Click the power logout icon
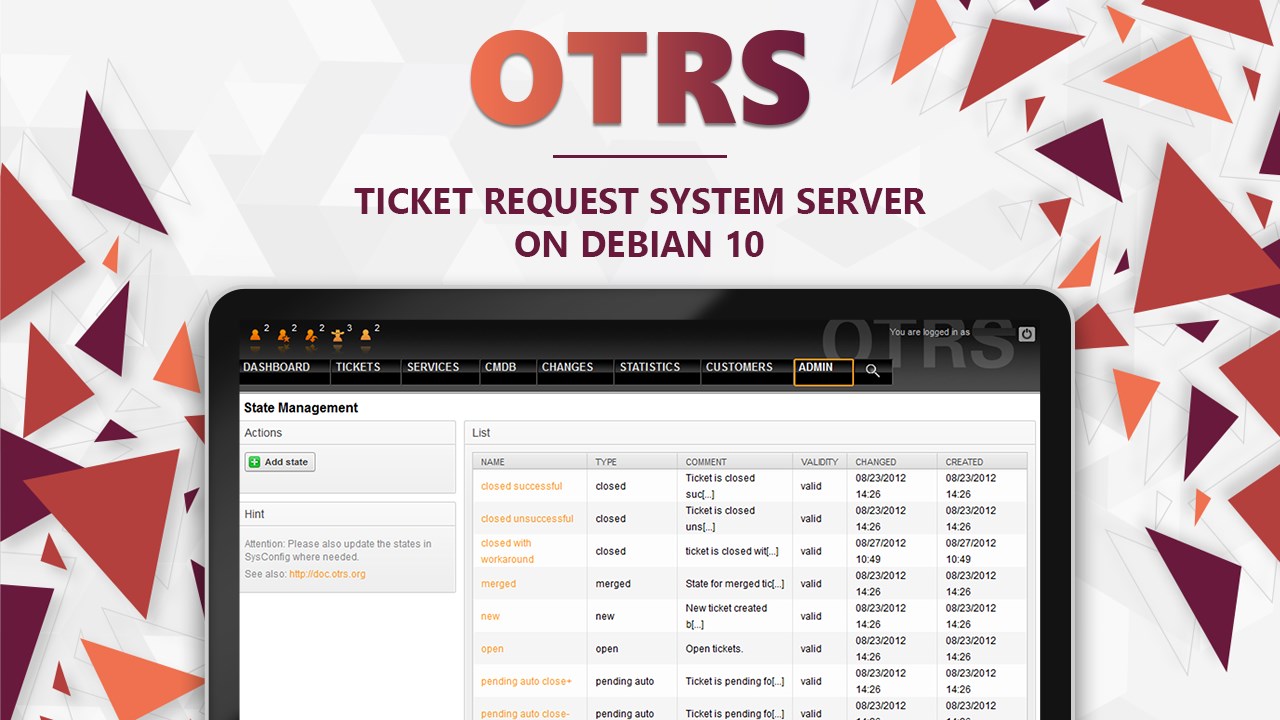1280x720 pixels. [x=1026, y=334]
